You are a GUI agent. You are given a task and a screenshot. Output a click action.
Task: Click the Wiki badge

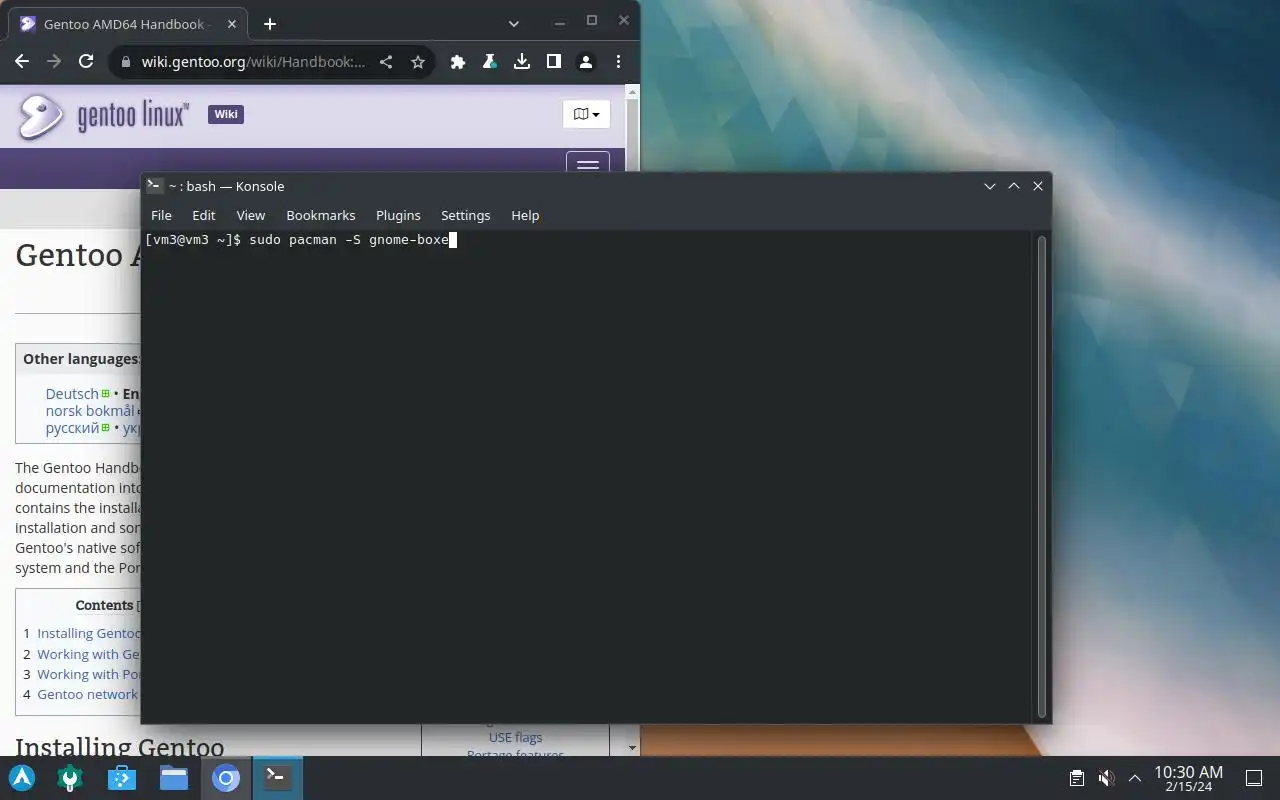pos(226,114)
